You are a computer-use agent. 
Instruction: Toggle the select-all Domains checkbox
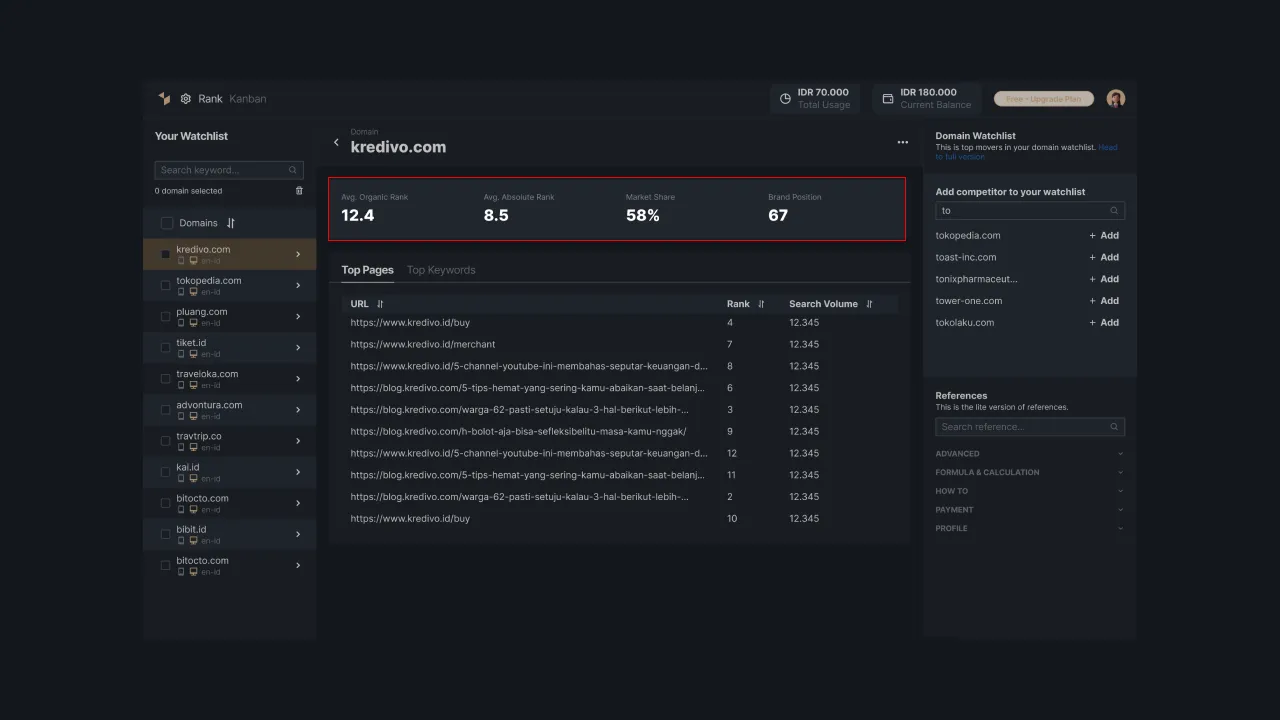(167, 223)
